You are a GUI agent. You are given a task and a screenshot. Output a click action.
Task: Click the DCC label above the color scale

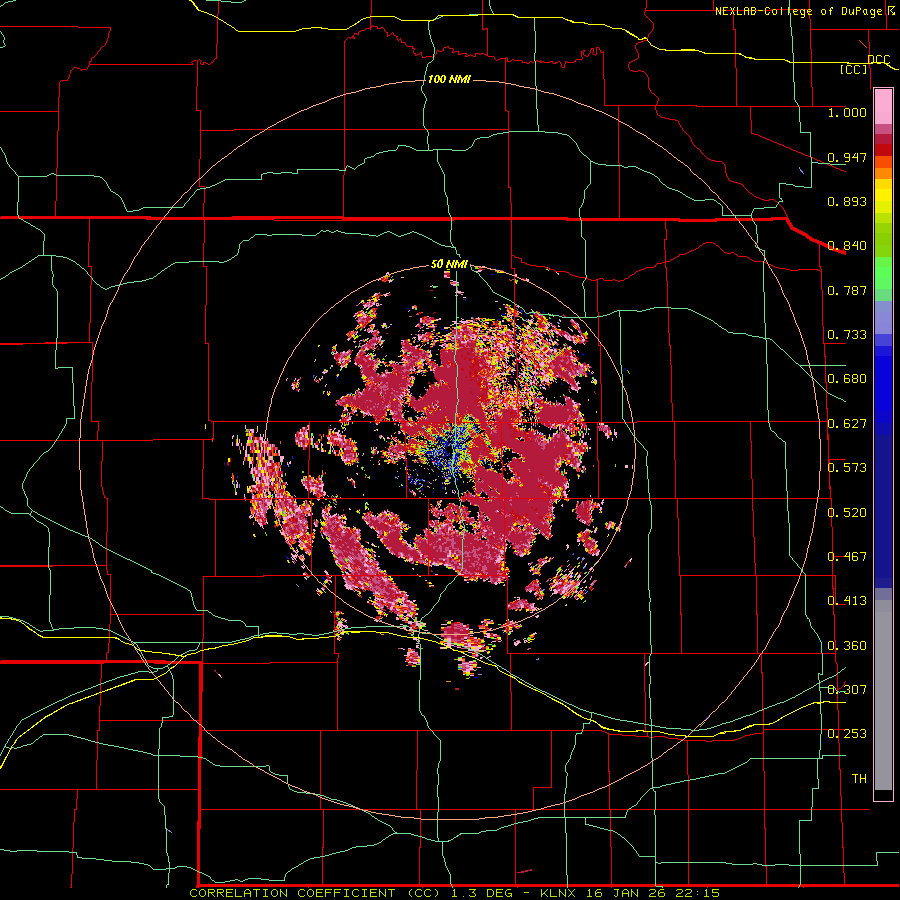879,59
